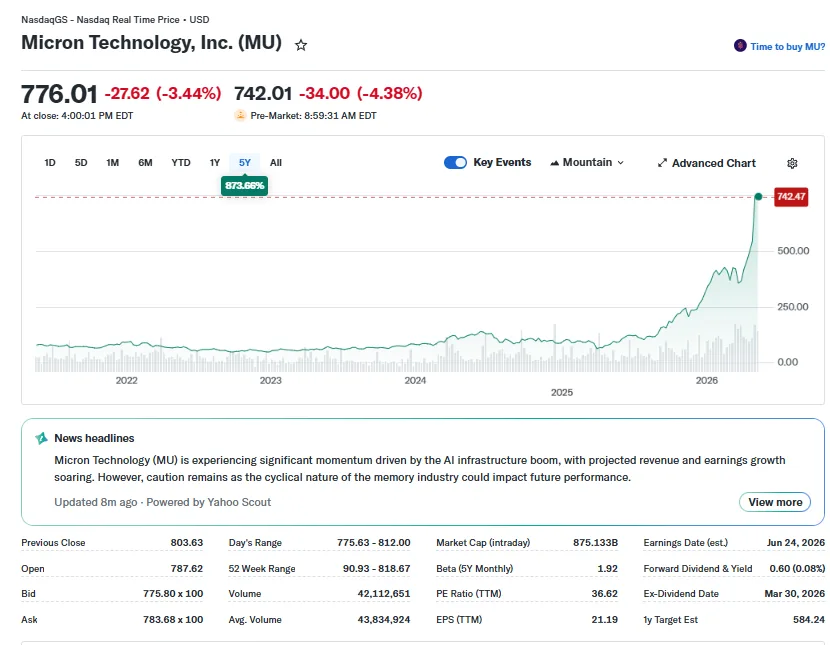The image size is (830, 645).
Task: Click the Forward Dividend & Yield value 0.60 (0.08%)
Action: [x=797, y=569]
